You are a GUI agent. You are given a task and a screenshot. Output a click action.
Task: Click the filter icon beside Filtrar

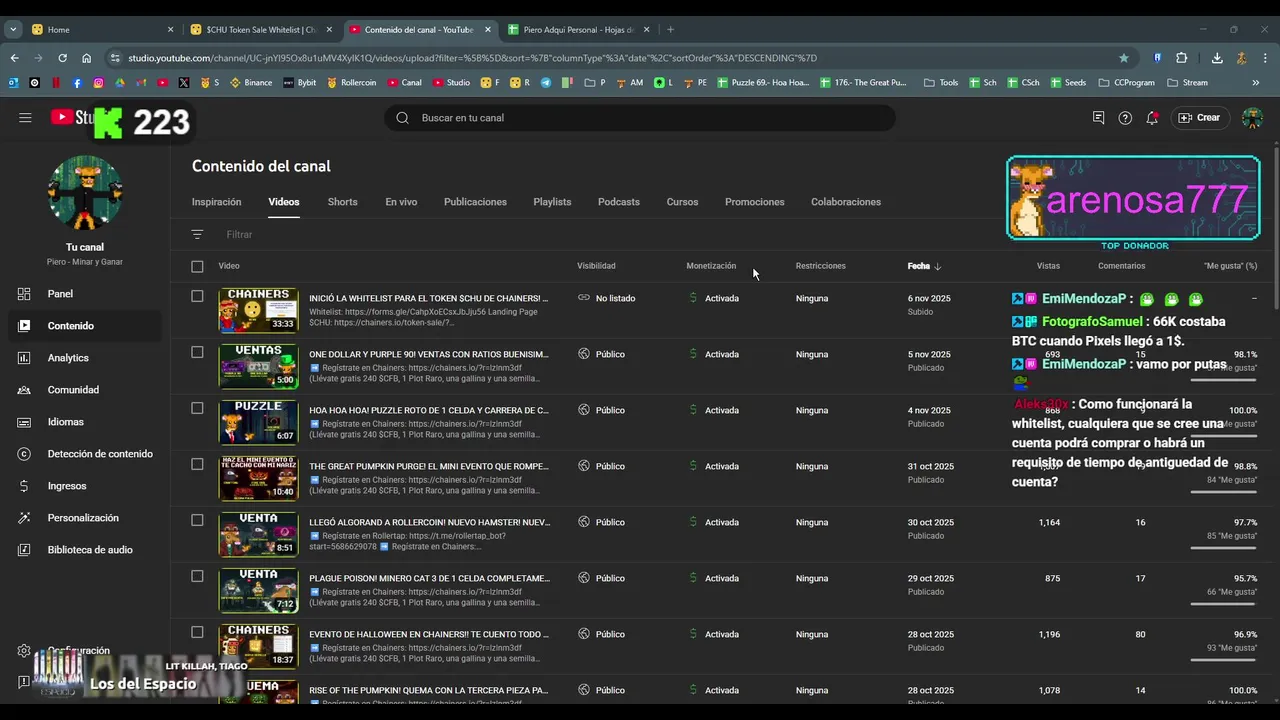(x=197, y=234)
